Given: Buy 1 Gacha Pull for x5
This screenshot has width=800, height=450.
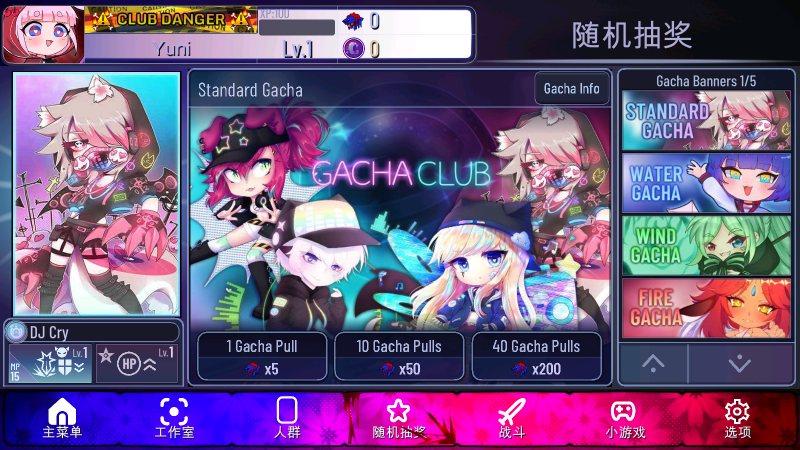Looking at the screenshot, I should tap(262, 357).
